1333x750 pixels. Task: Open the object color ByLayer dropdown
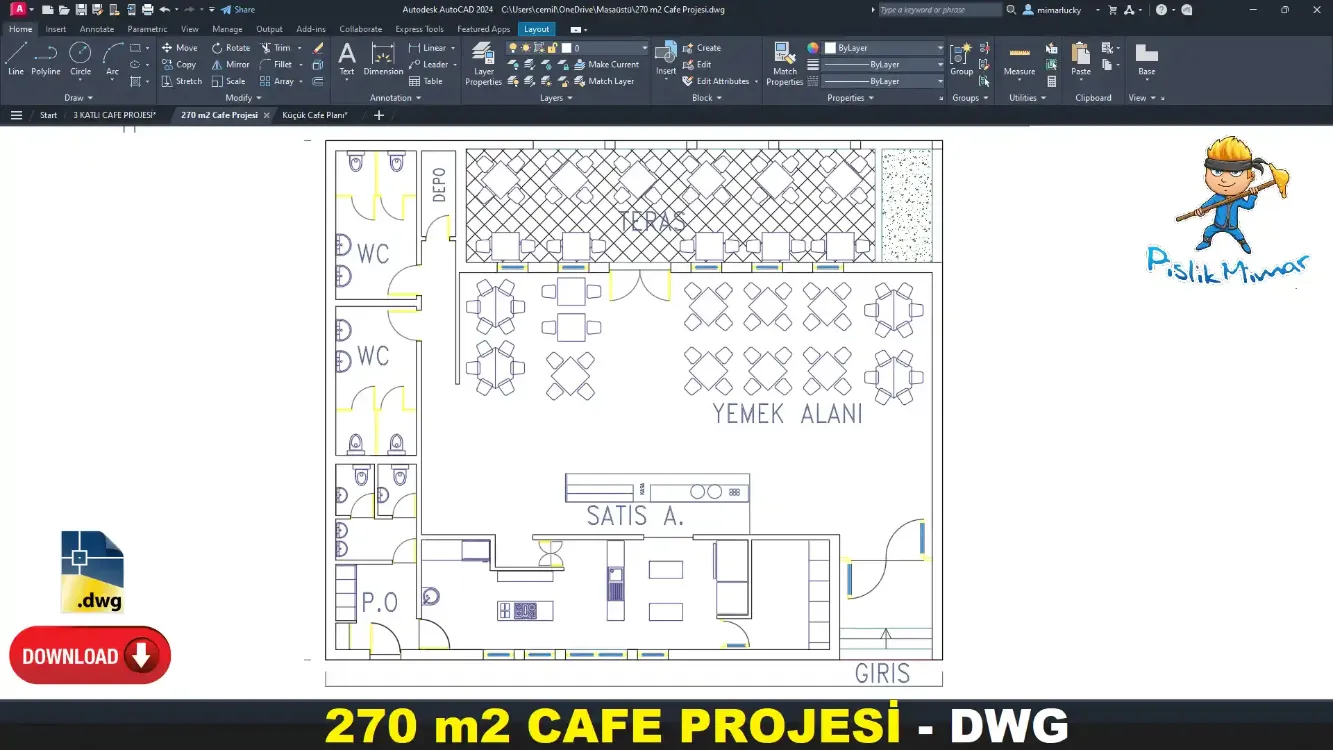[884, 48]
